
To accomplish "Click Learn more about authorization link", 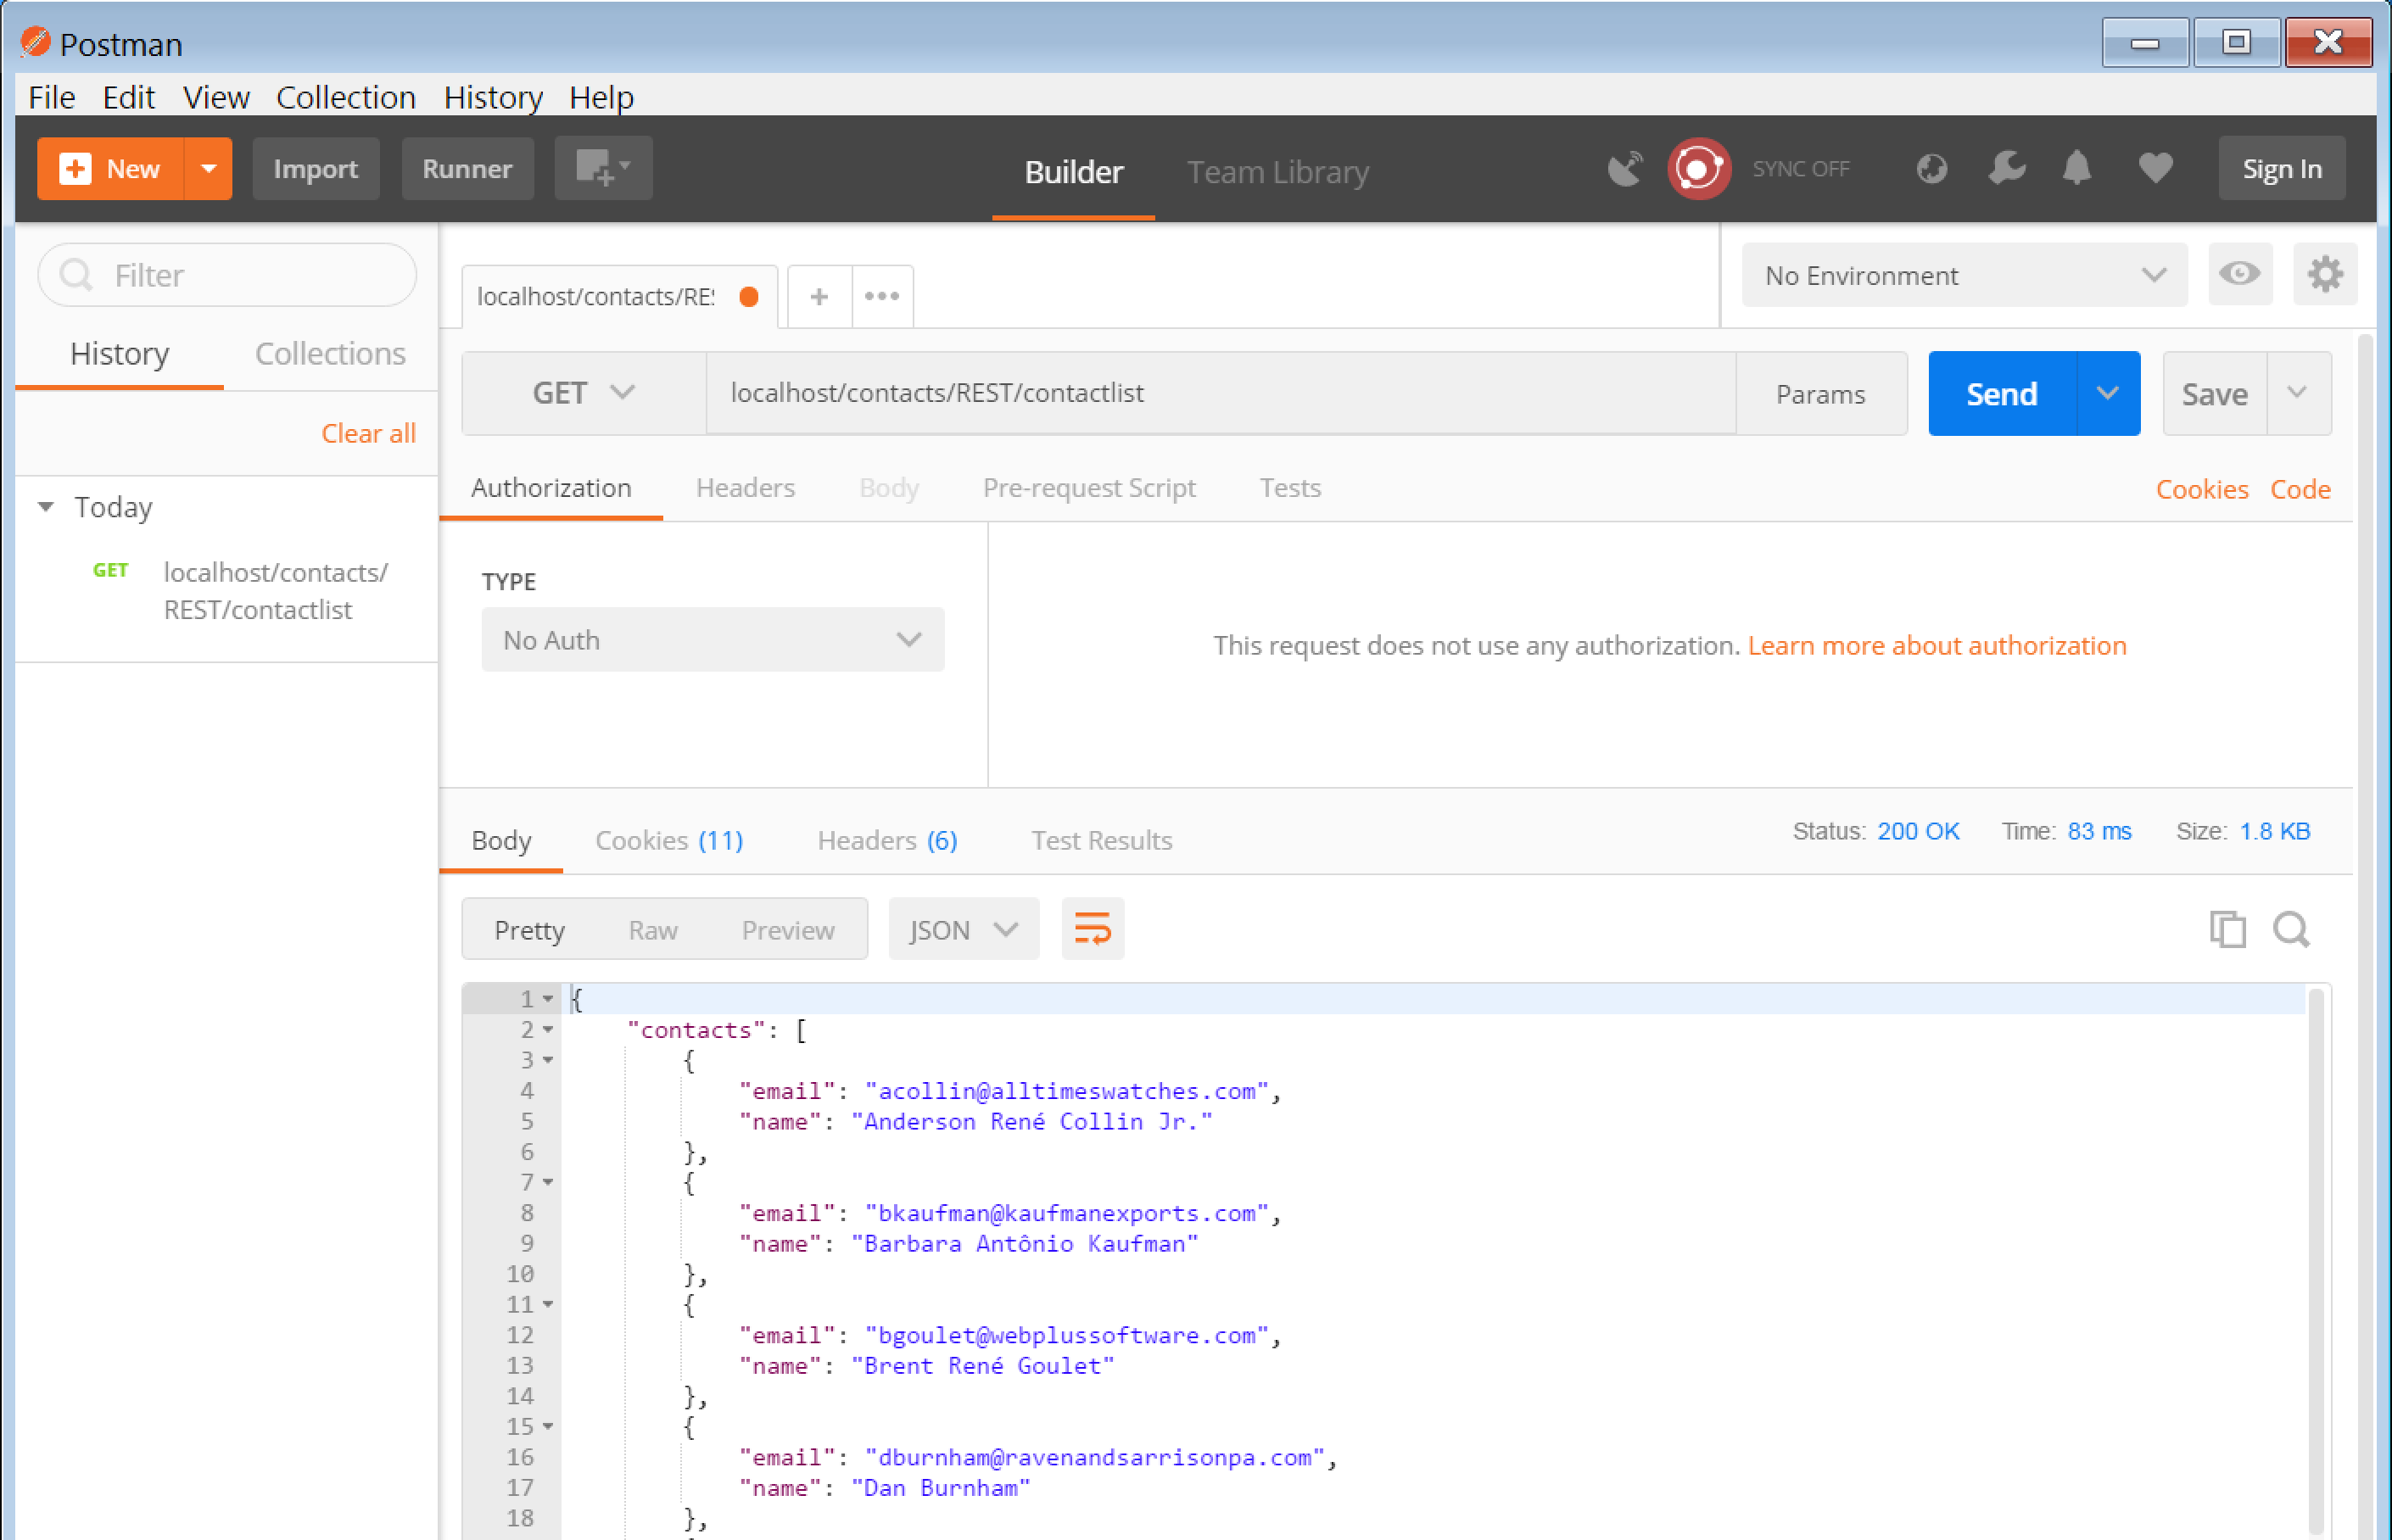I will pyautogui.click(x=1936, y=646).
